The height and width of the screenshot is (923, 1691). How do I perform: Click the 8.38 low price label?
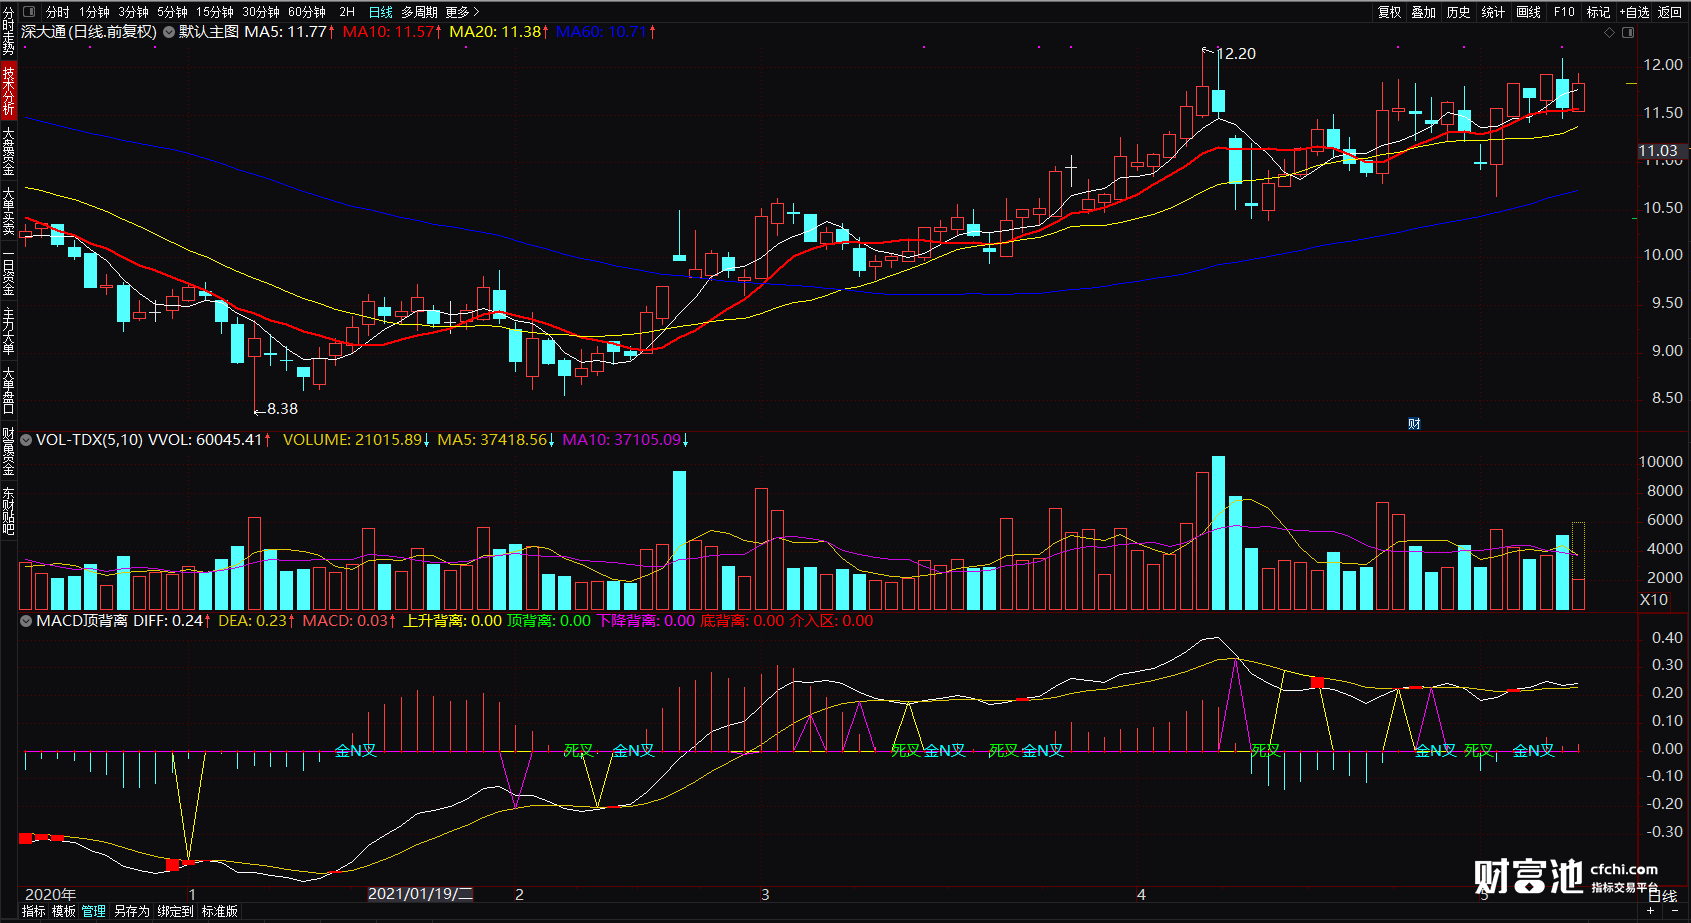tap(282, 409)
